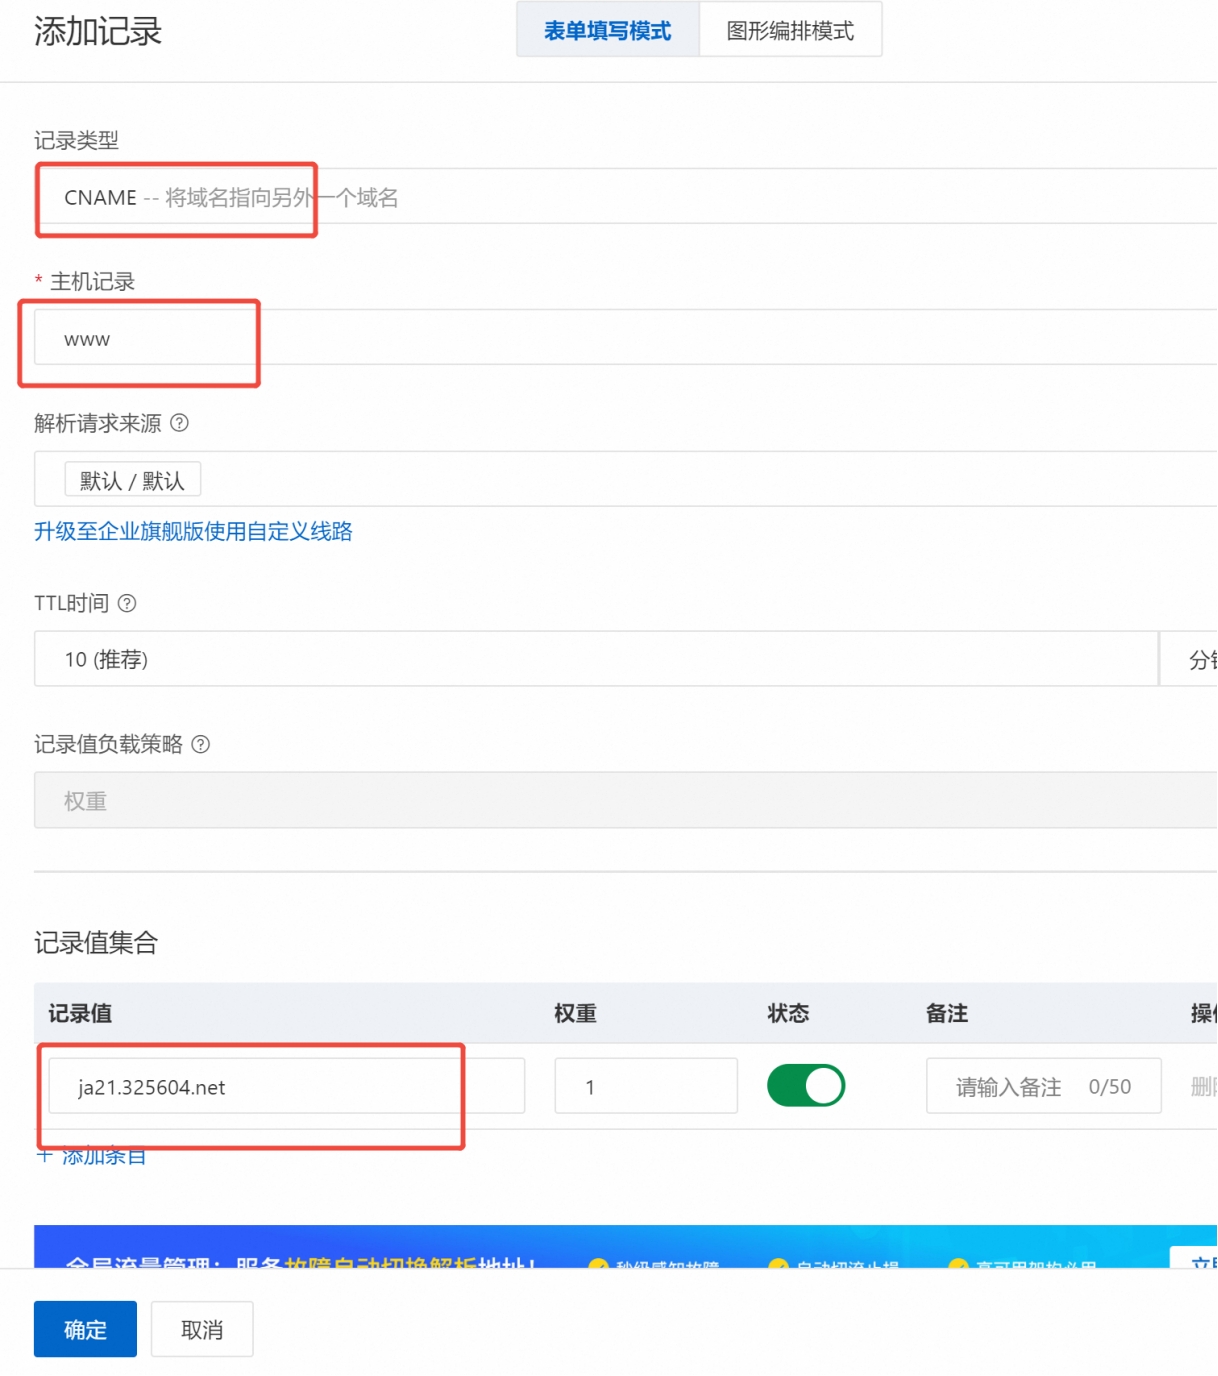Toggle the green 状态 switch off
Image resolution: width=1218 pixels, height=1376 pixels.
(805, 1086)
